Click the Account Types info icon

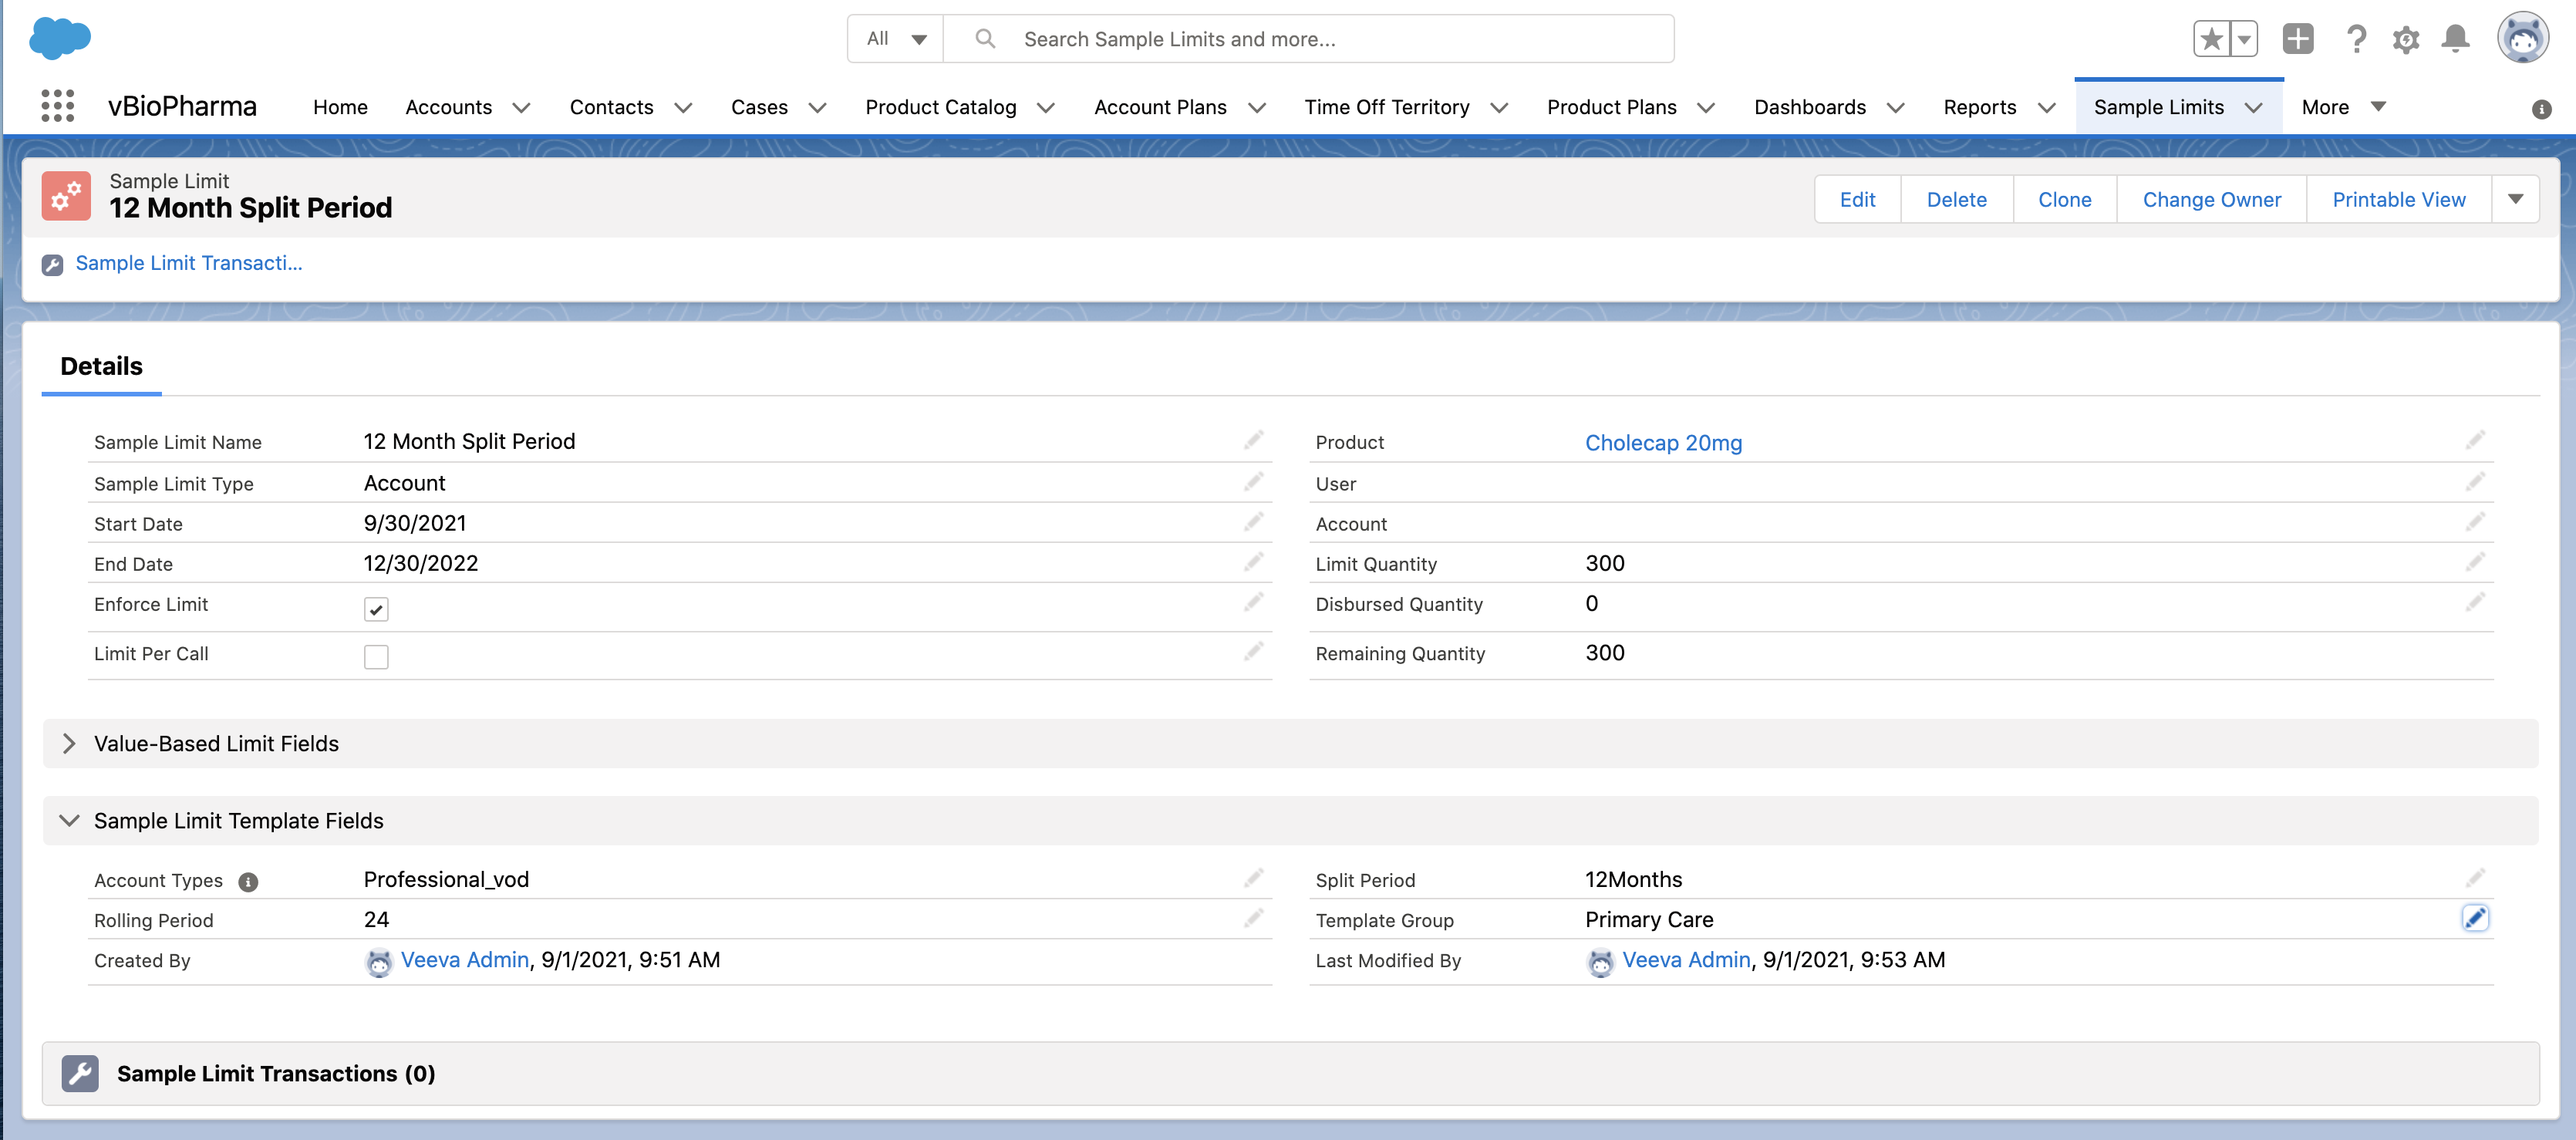point(248,881)
